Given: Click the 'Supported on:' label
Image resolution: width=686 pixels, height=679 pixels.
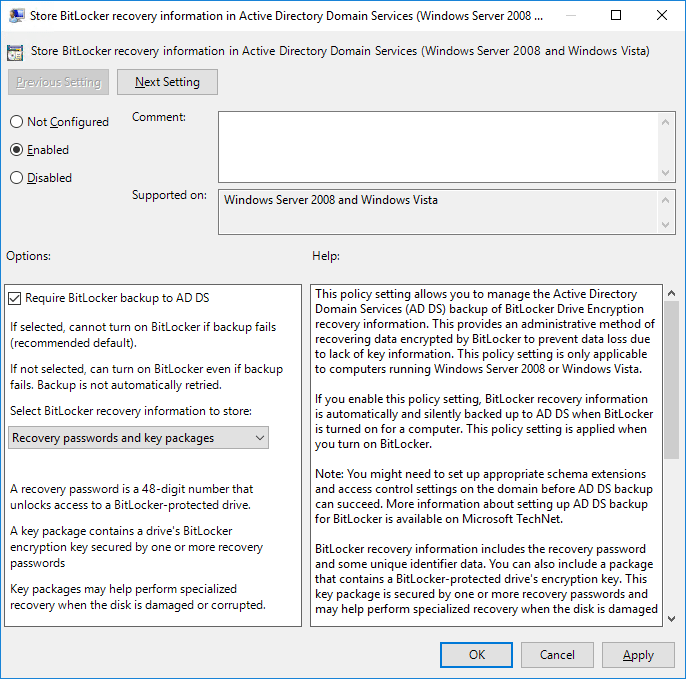Looking at the screenshot, I should (x=169, y=195).
